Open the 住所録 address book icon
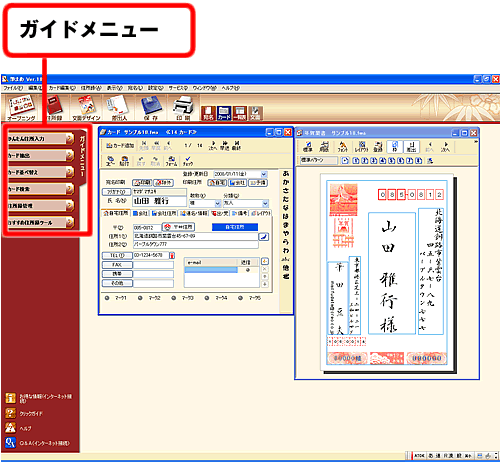The width and height of the screenshot is (500, 462). pyautogui.click(x=54, y=108)
